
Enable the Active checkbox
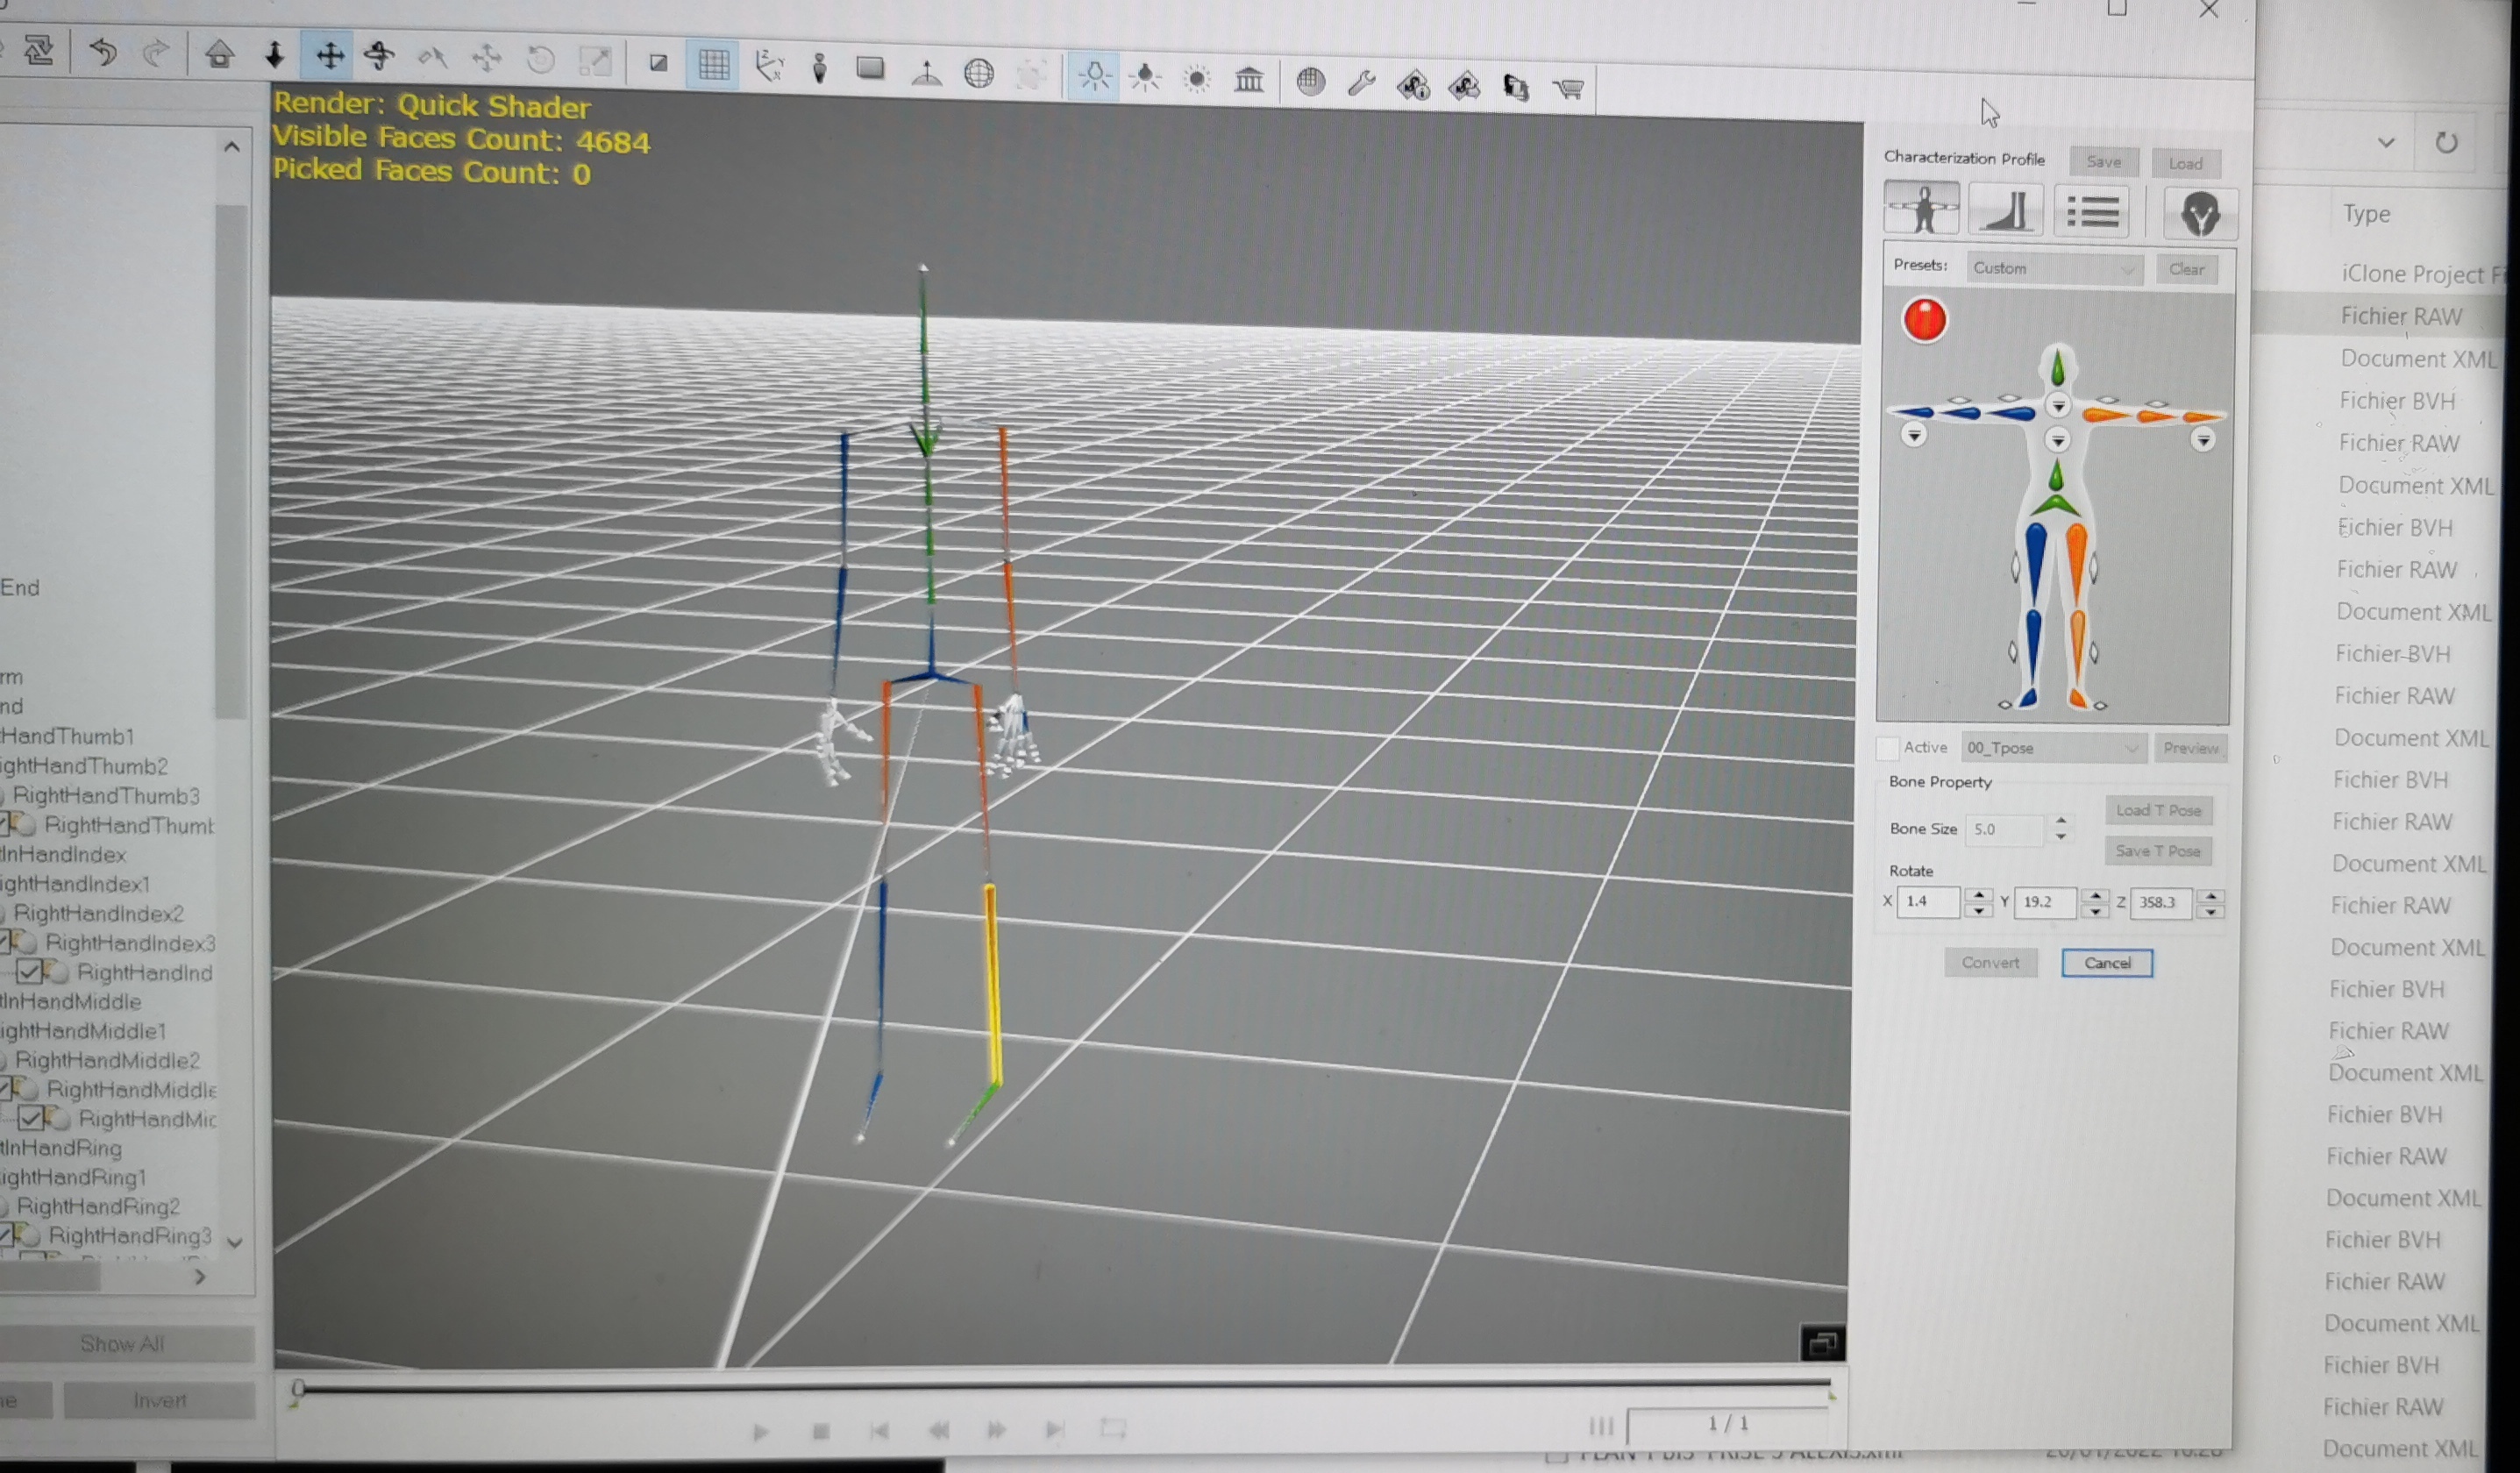1888,747
